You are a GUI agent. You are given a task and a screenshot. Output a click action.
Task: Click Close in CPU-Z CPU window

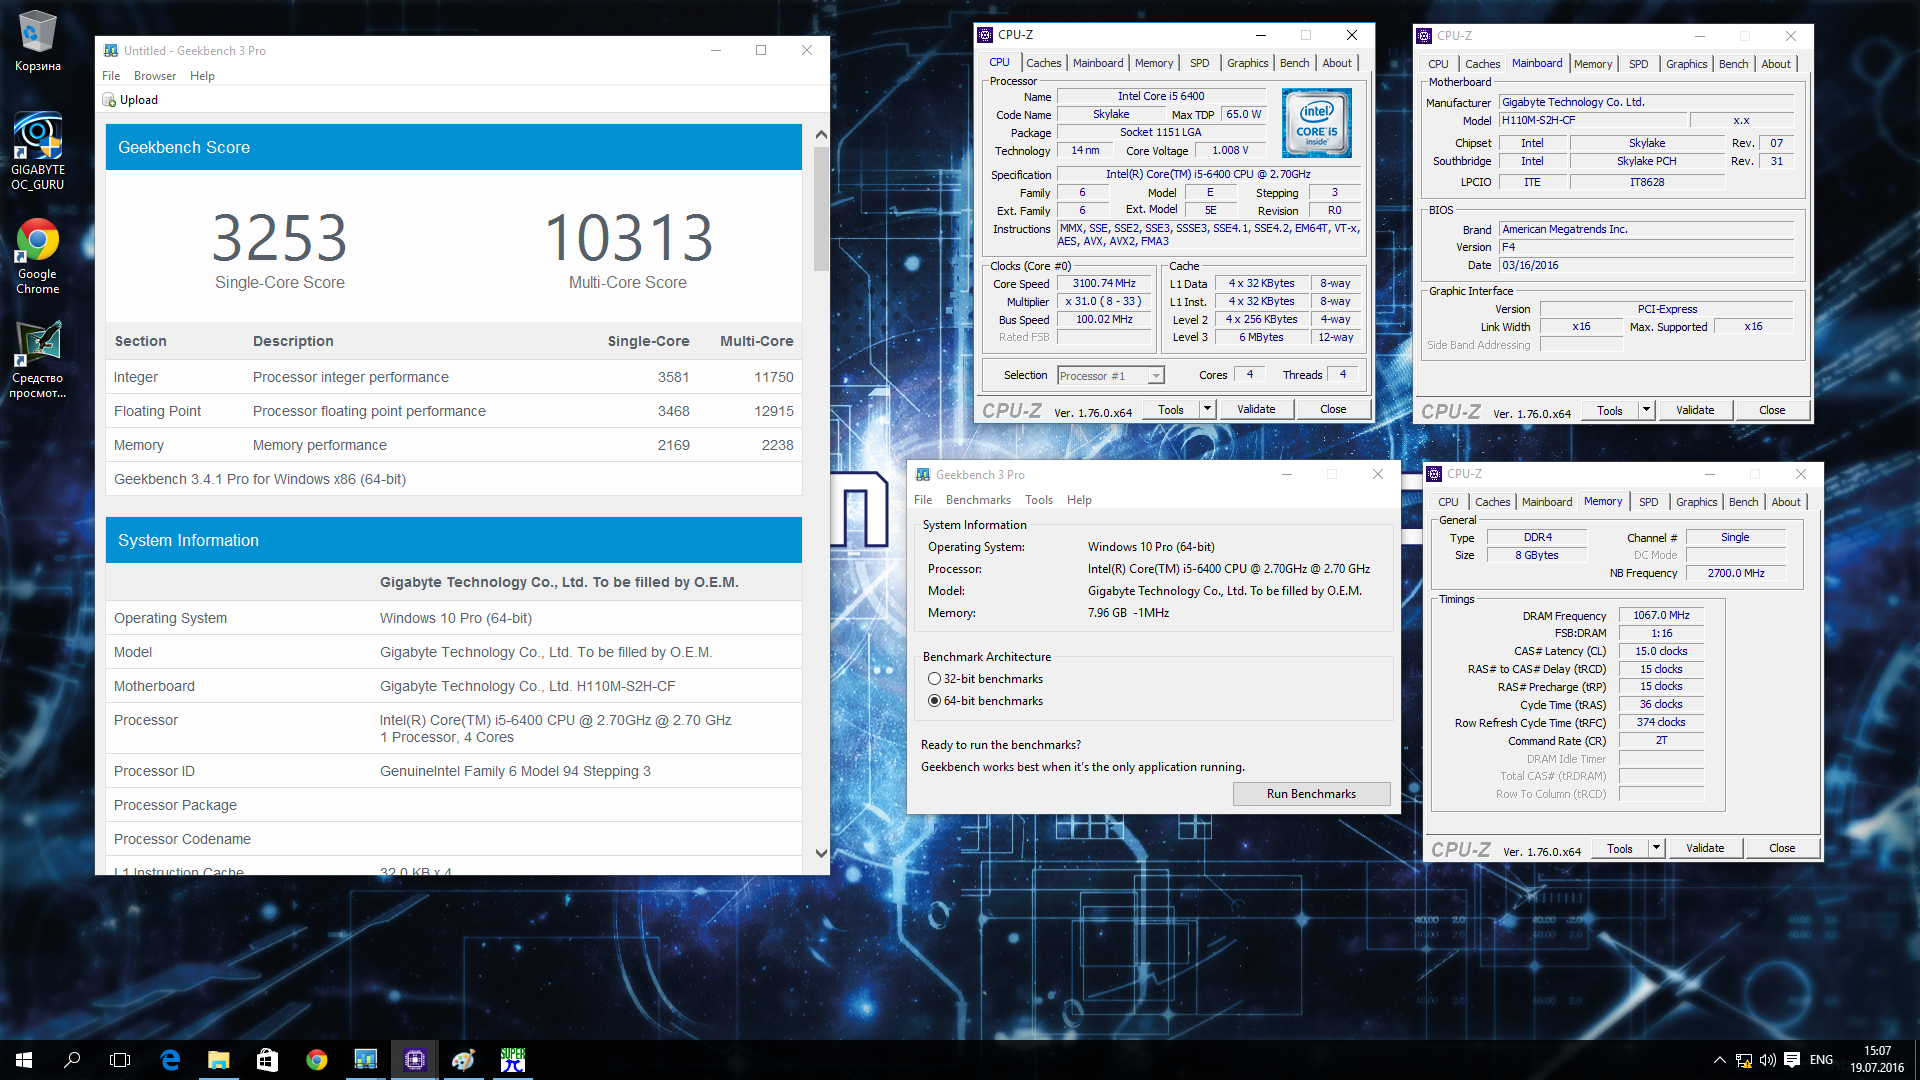[x=1332, y=409]
